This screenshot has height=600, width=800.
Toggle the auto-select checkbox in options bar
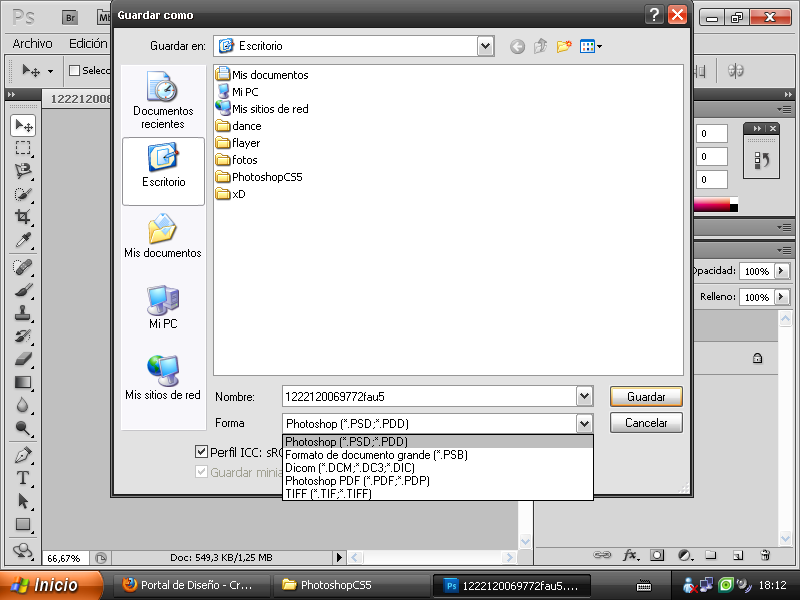74,70
